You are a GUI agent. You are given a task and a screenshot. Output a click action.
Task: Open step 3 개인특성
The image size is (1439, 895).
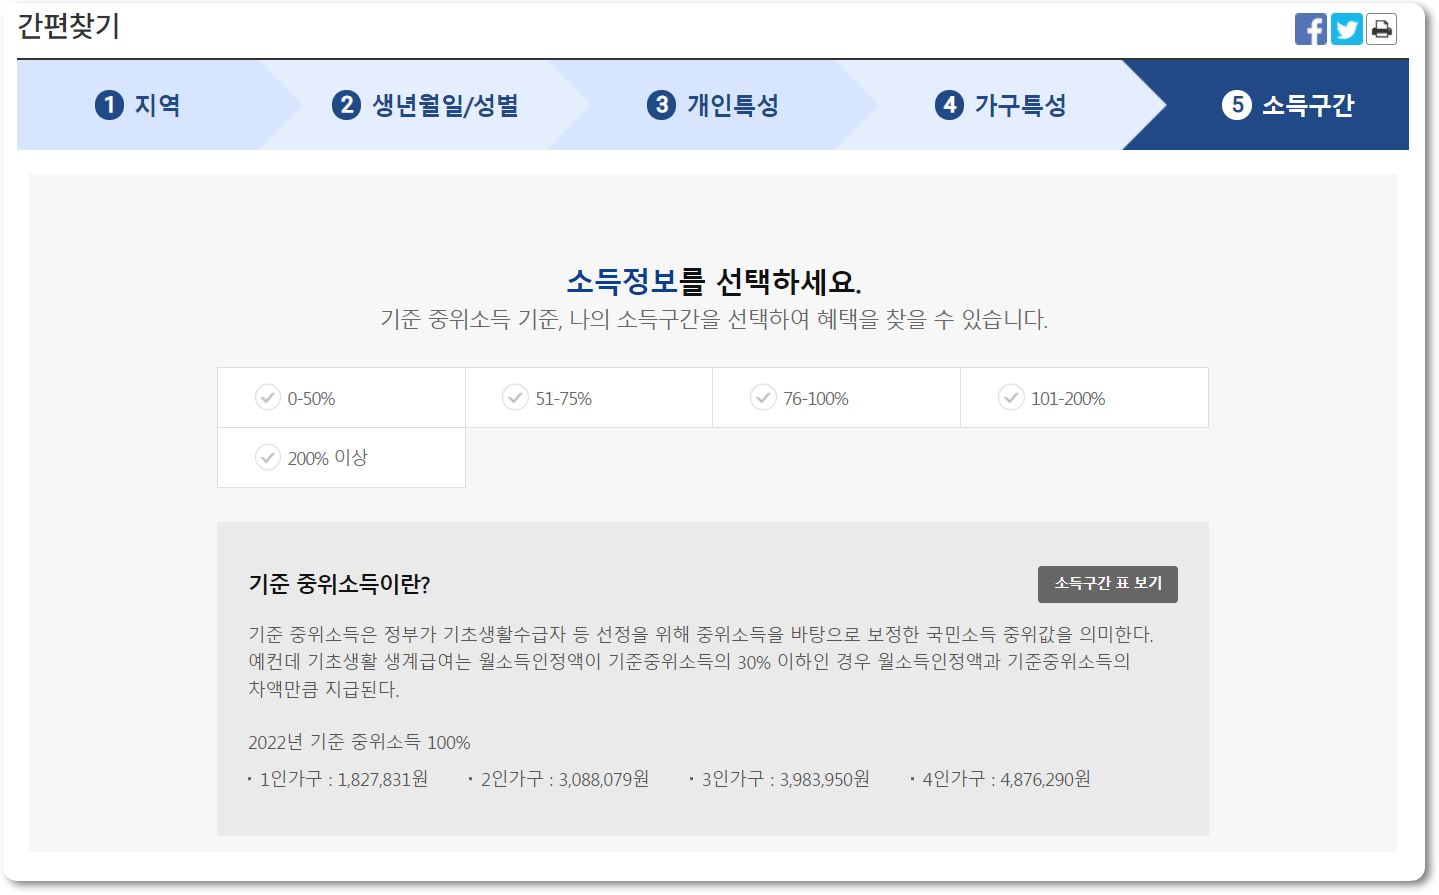coord(713,105)
